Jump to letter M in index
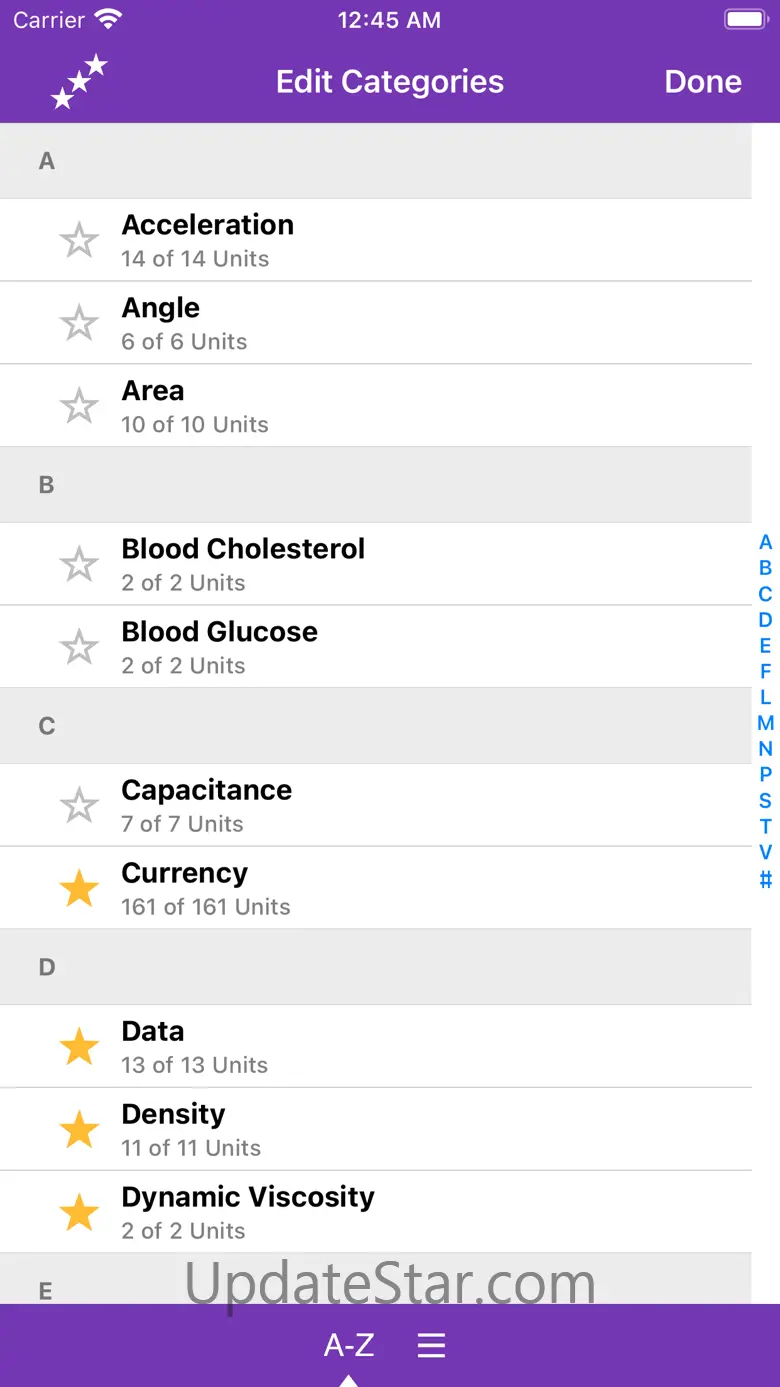780x1387 pixels. 765,723
